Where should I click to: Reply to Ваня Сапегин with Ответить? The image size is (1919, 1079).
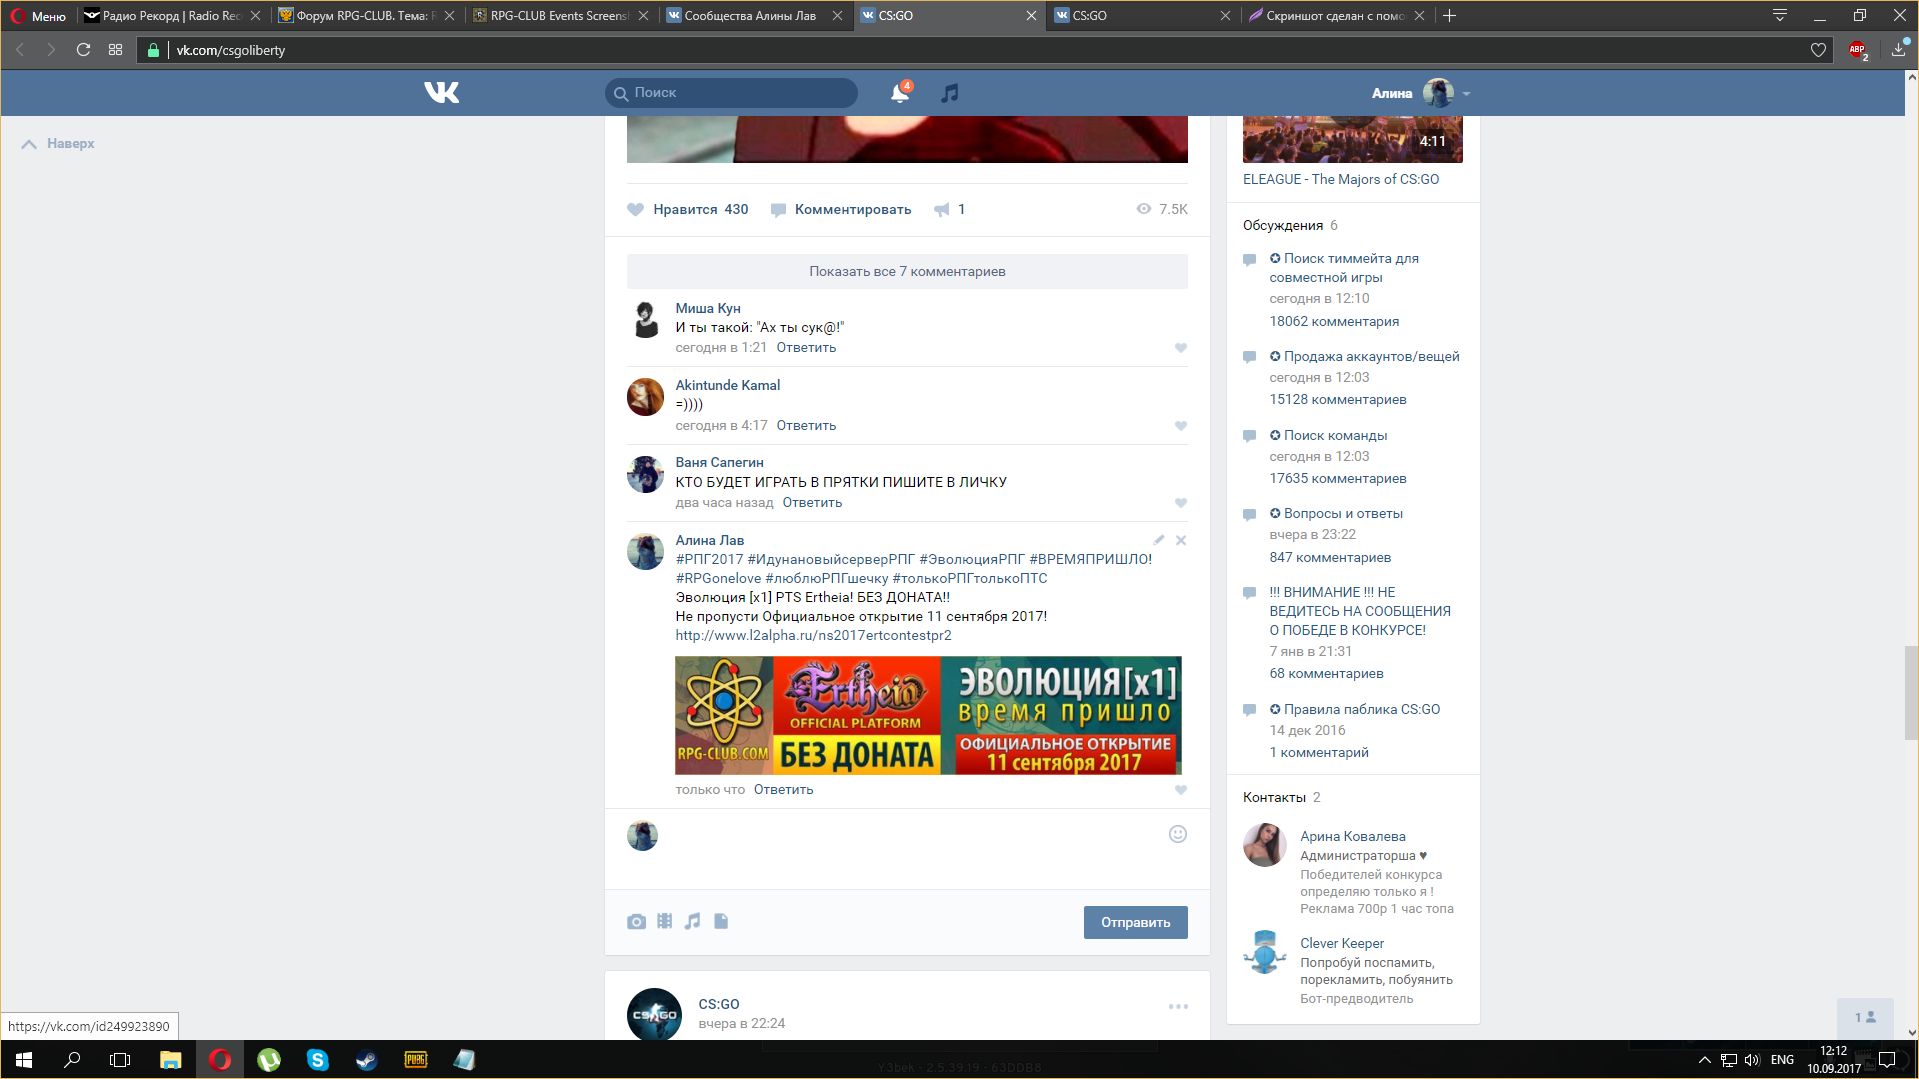click(812, 503)
